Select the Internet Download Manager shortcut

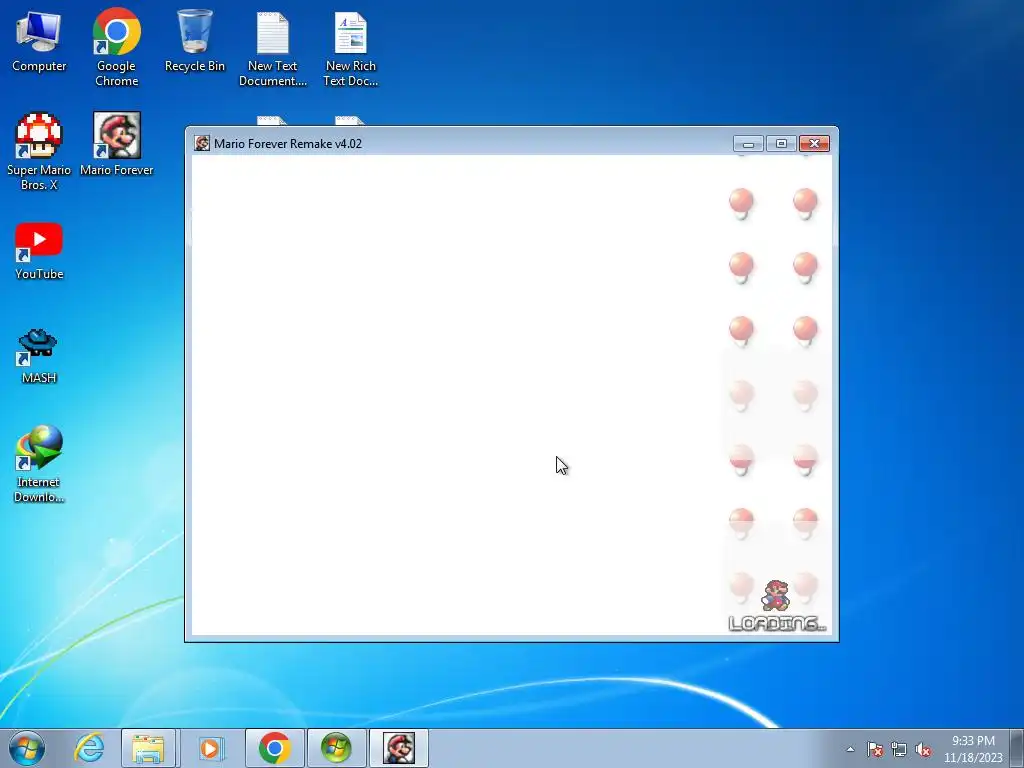39,464
